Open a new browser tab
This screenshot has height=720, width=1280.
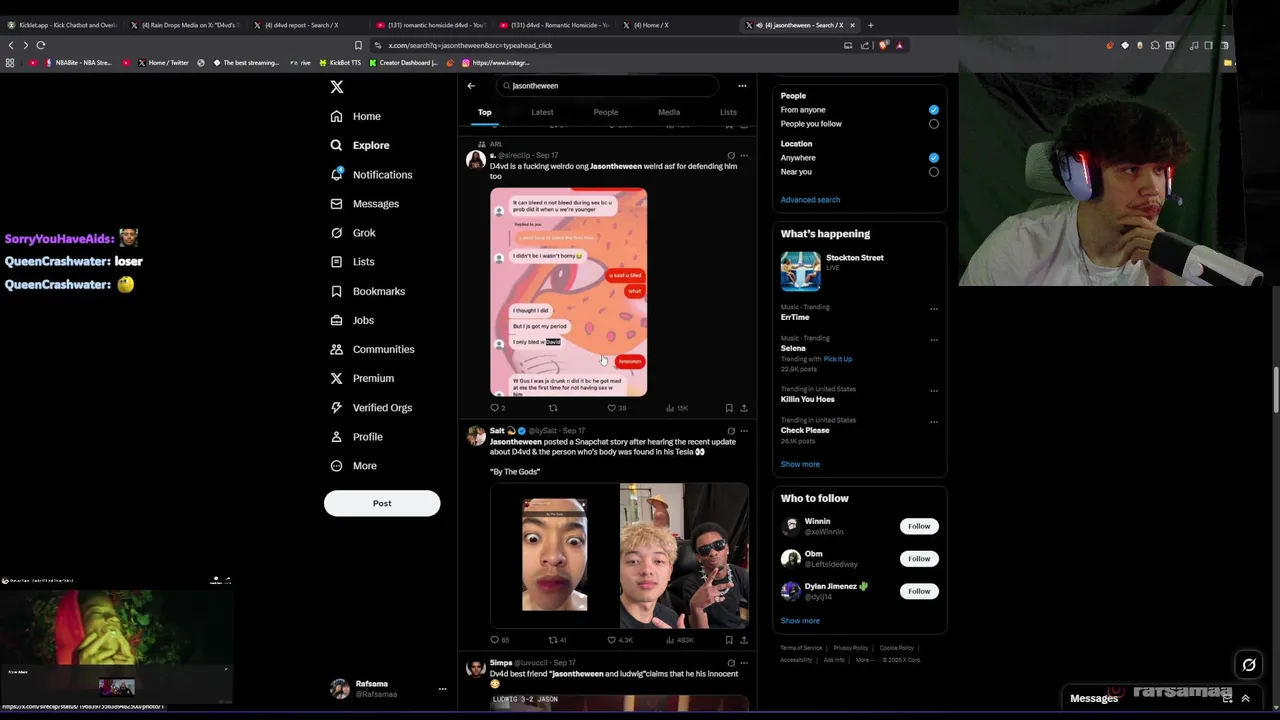tap(870, 25)
